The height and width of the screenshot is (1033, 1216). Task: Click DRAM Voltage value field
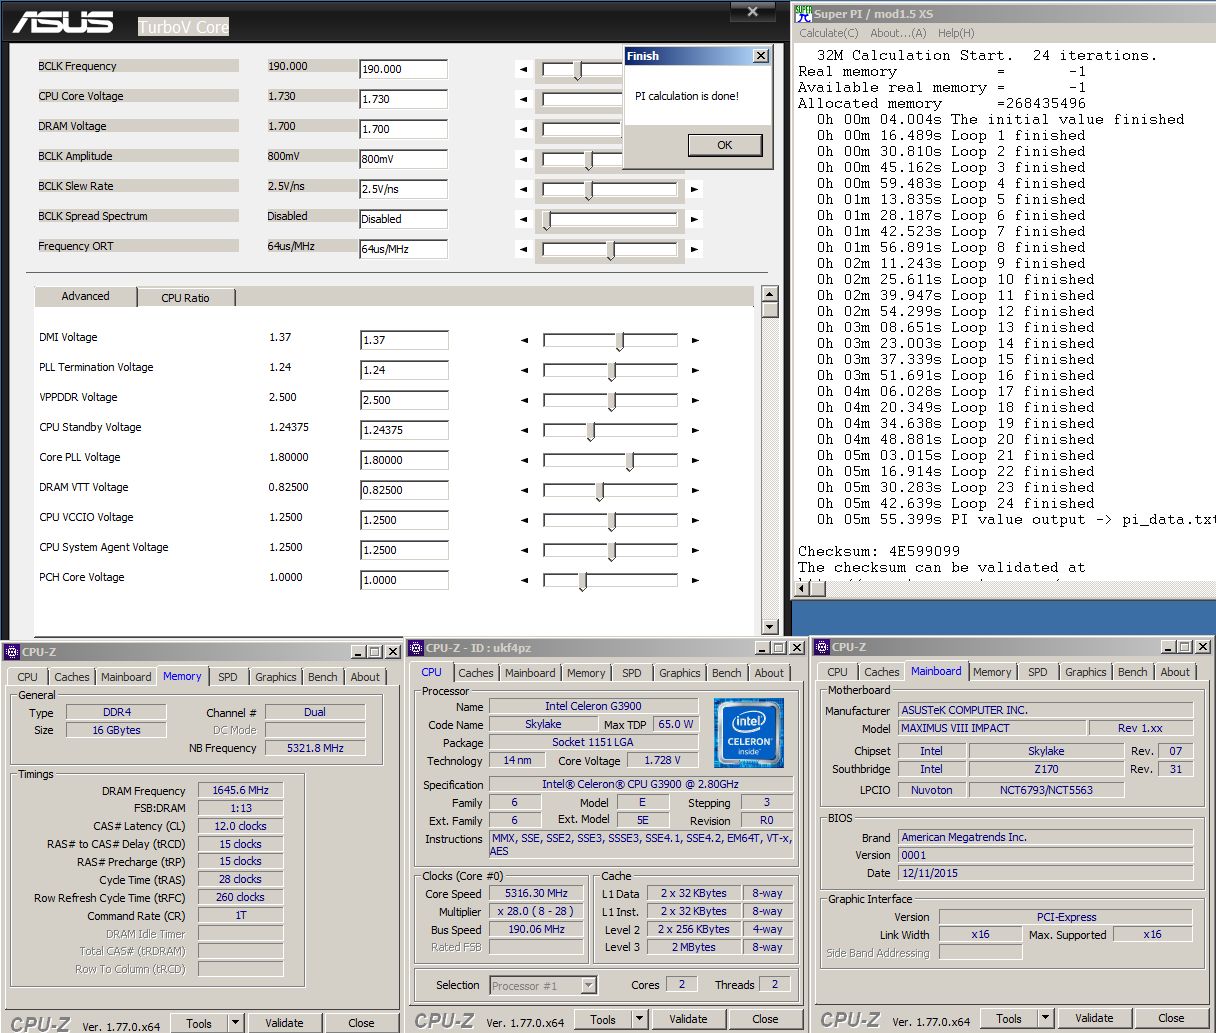(x=403, y=129)
